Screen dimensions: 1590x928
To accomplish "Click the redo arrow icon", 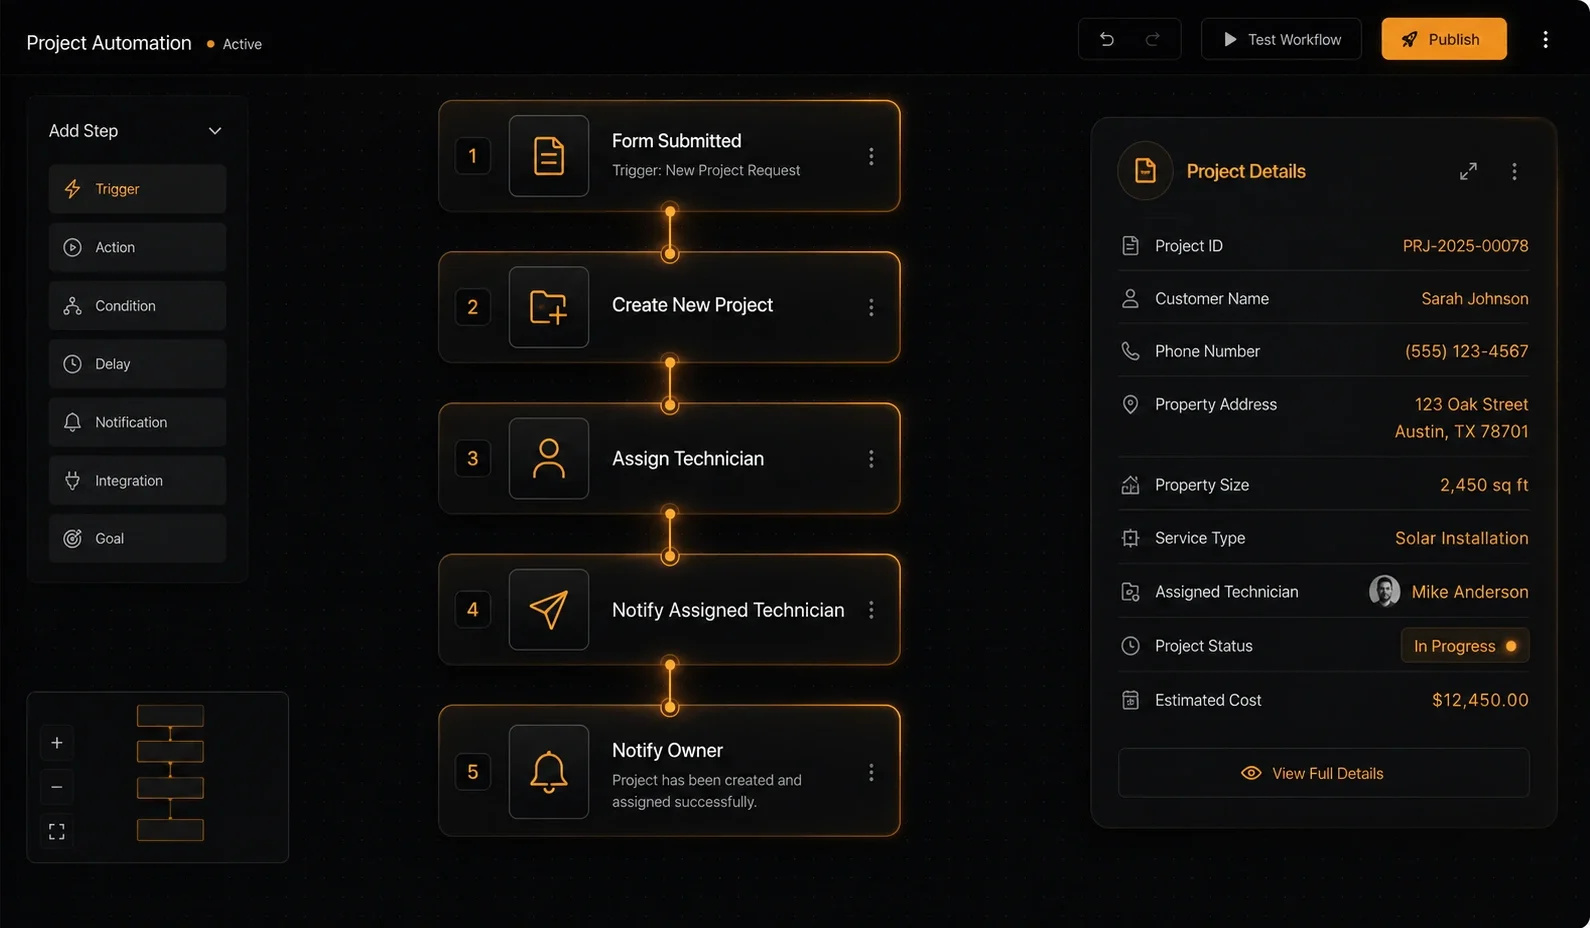I will 1152,39.
